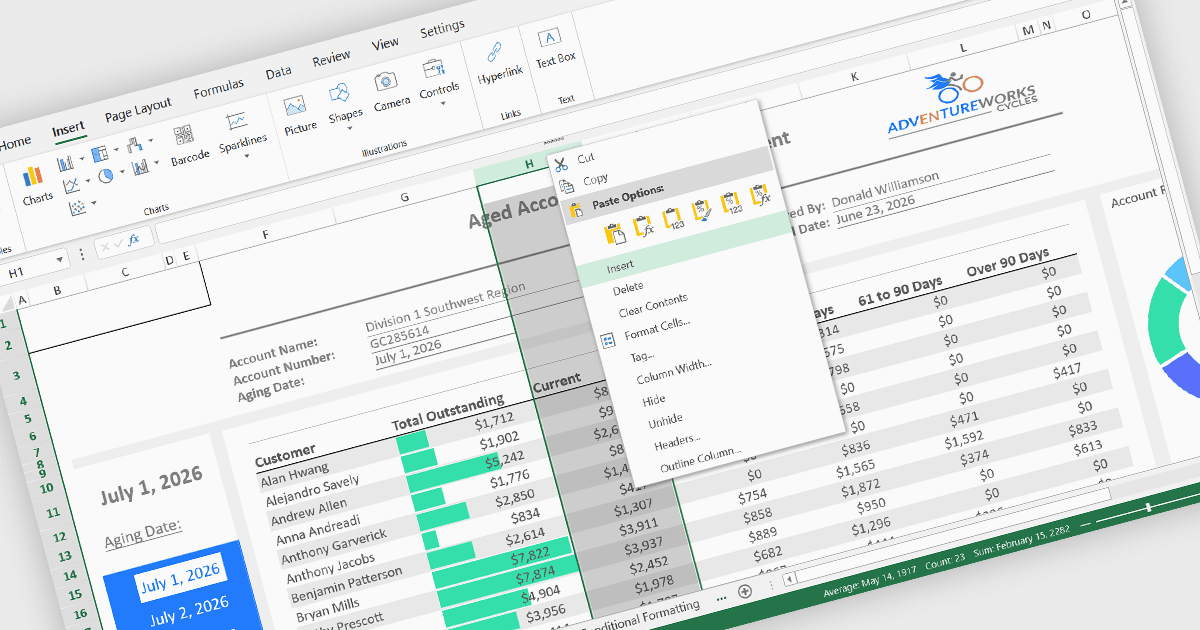
Task: Add a new sheet with plus button
Action: 744,591
